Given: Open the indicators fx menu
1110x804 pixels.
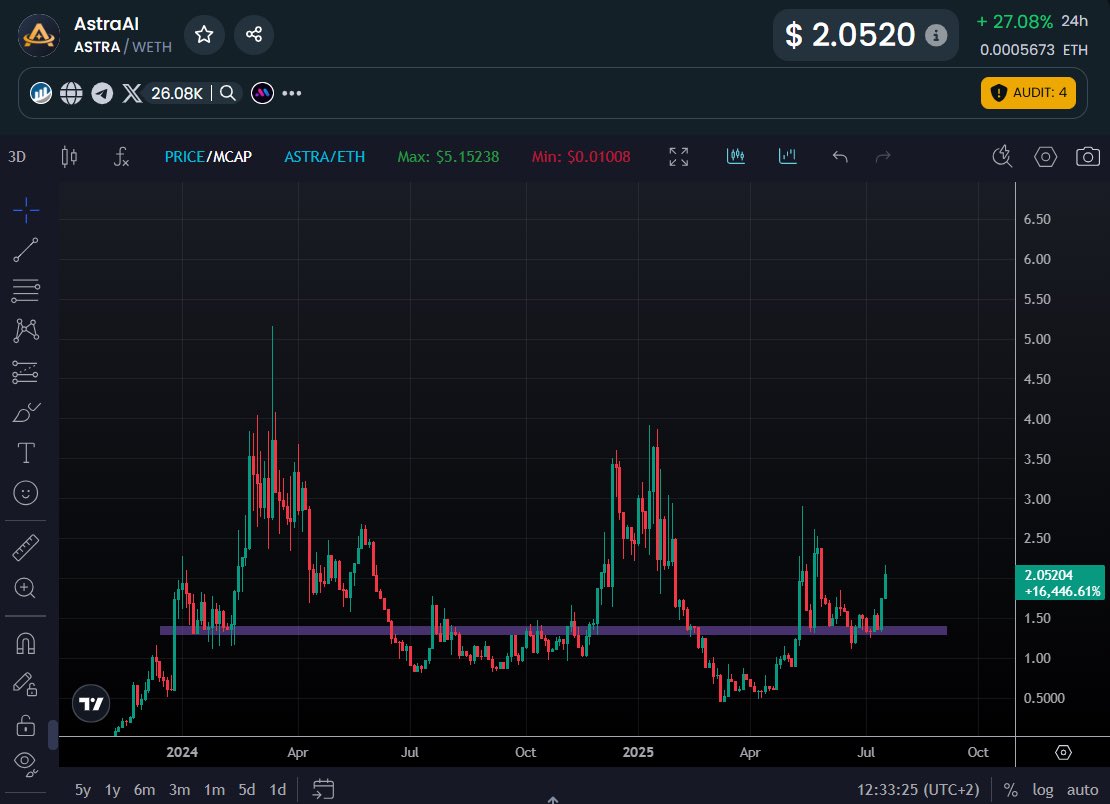Looking at the screenshot, I should point(121,156).
